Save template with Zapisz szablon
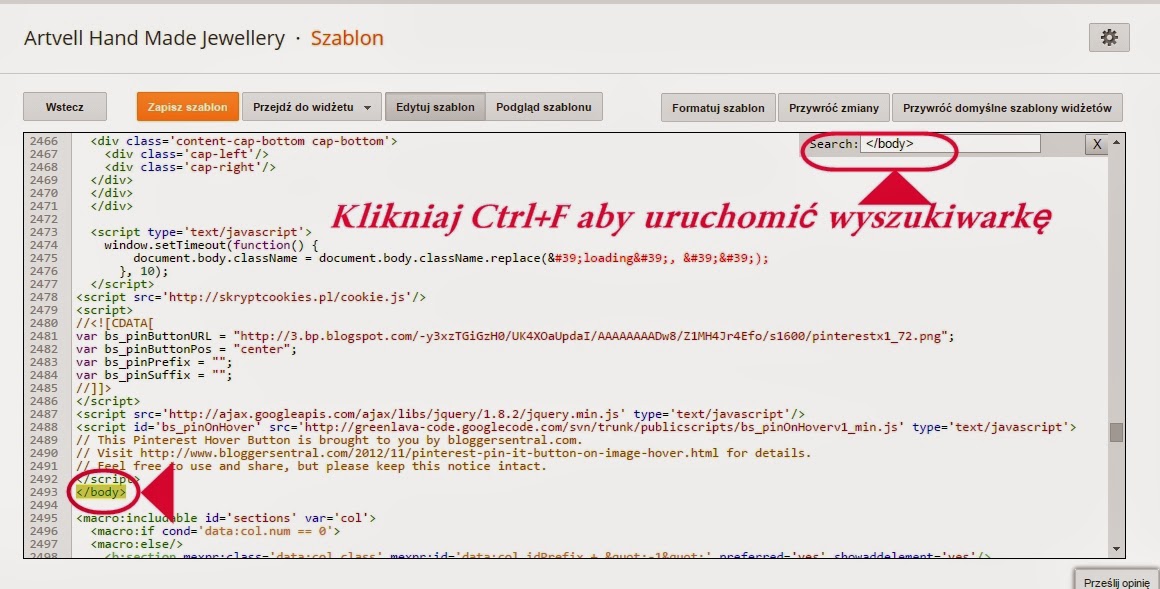The image size is (1160, 589). pyautogui.click(x=187, y=107)
